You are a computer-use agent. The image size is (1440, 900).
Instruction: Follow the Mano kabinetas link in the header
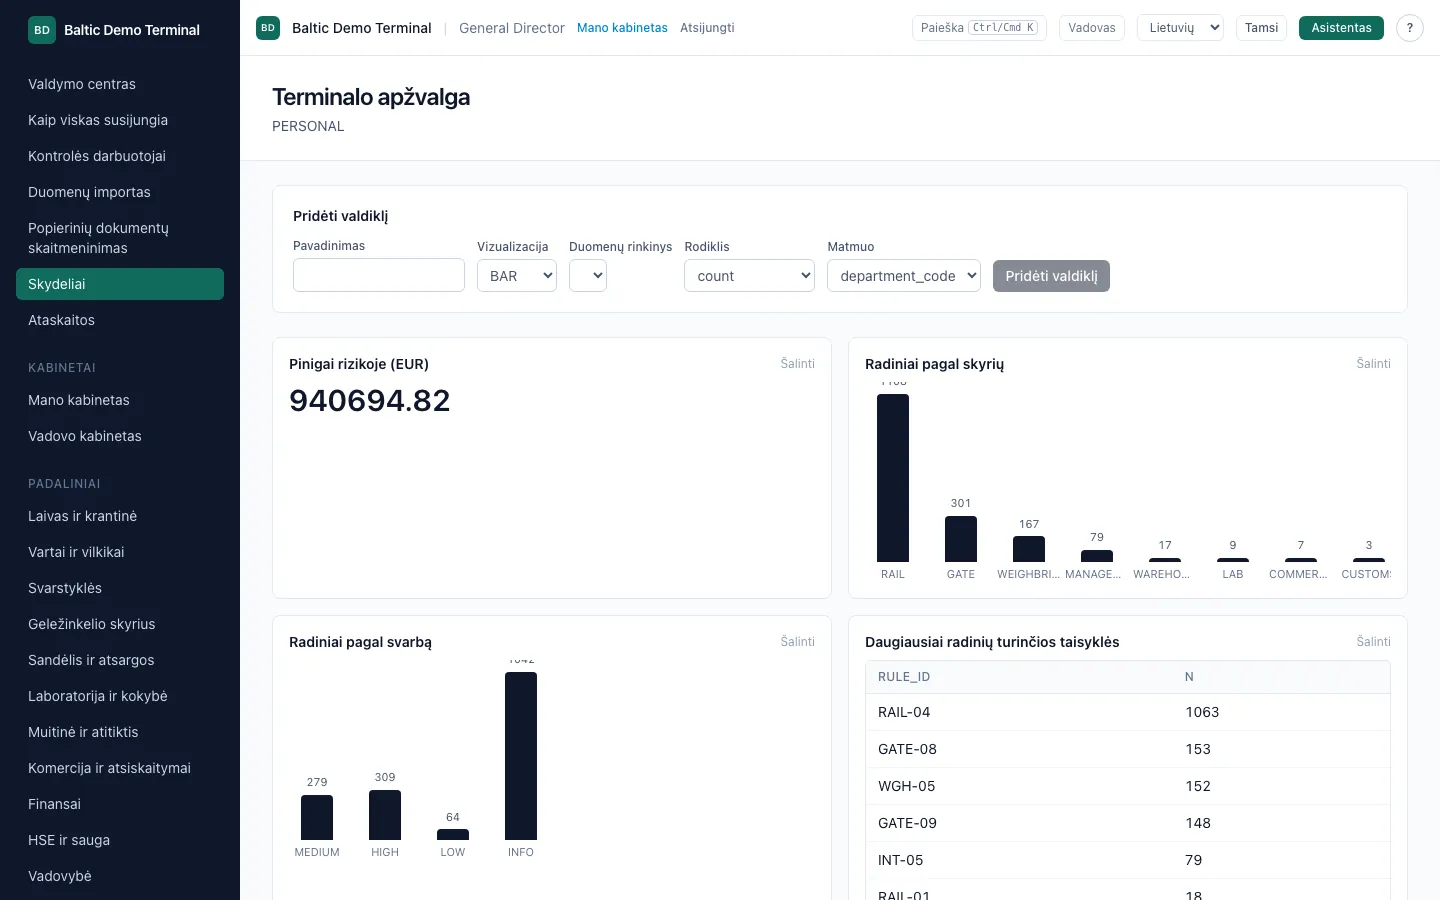point(622,28)
